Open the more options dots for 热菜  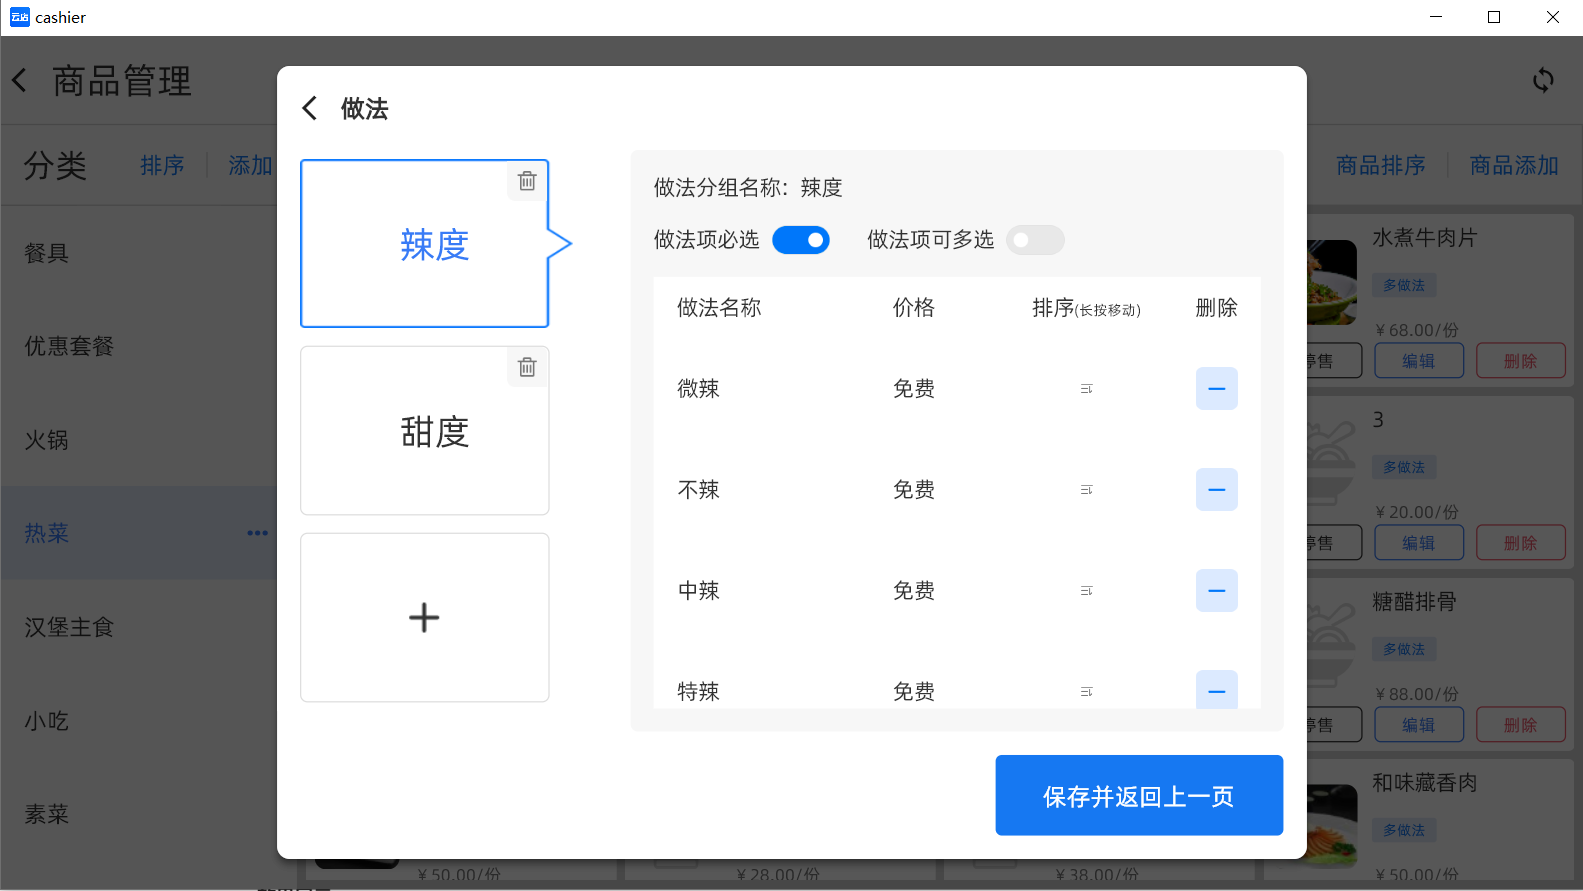point(257,533)
